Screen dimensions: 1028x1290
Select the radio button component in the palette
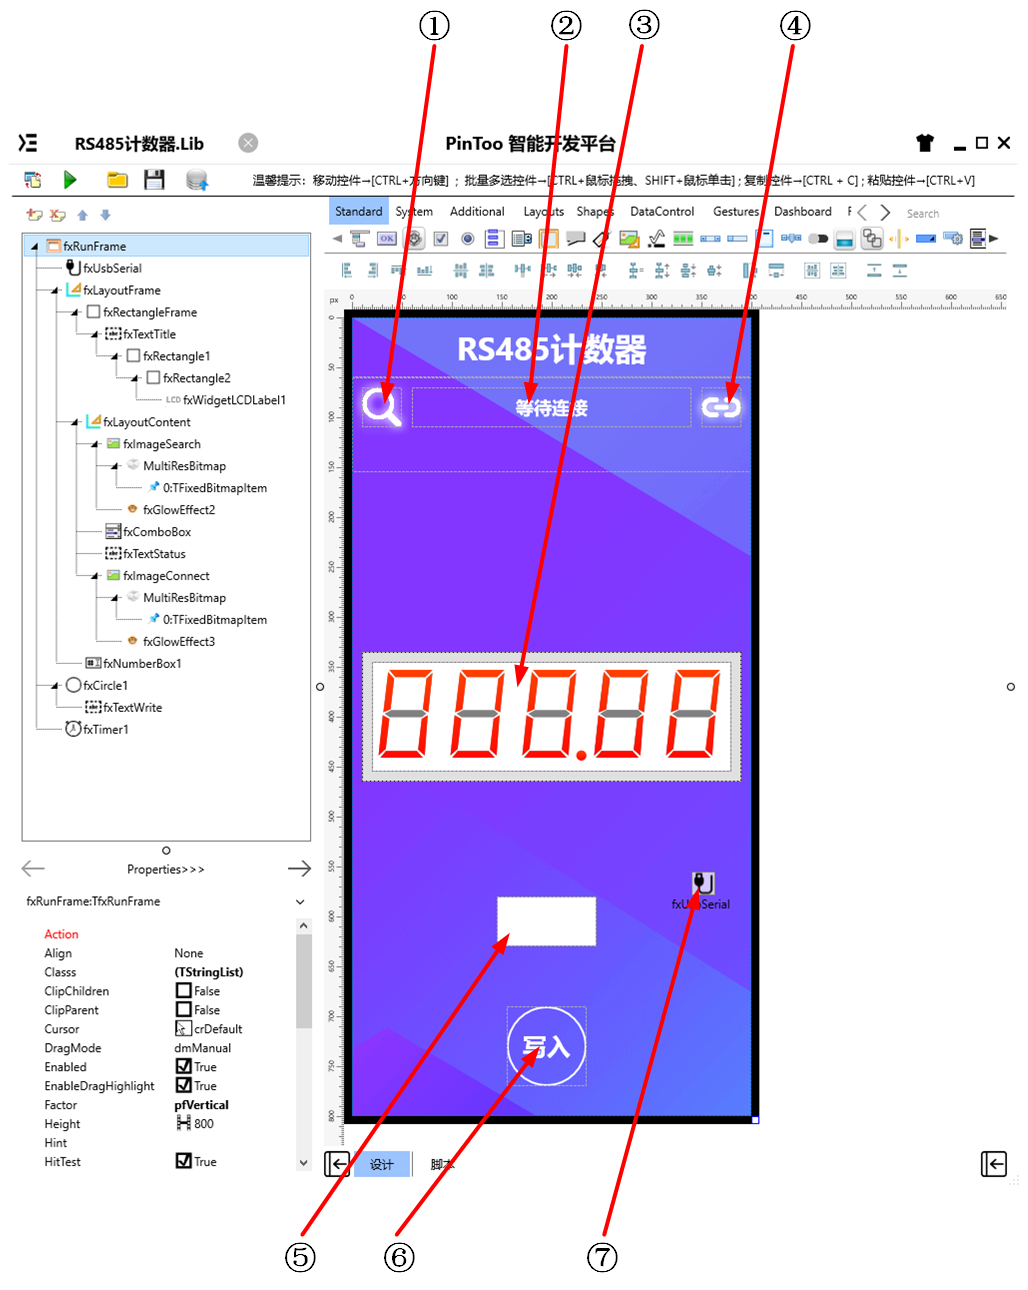(467, 238)
